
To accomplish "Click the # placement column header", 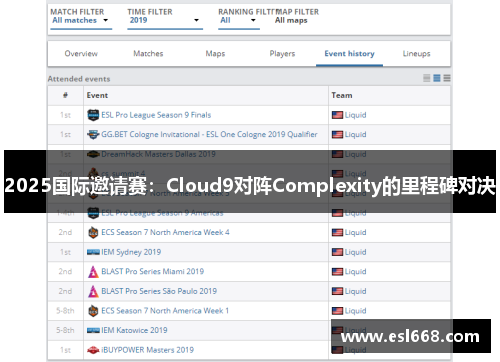I will [65, 95].
